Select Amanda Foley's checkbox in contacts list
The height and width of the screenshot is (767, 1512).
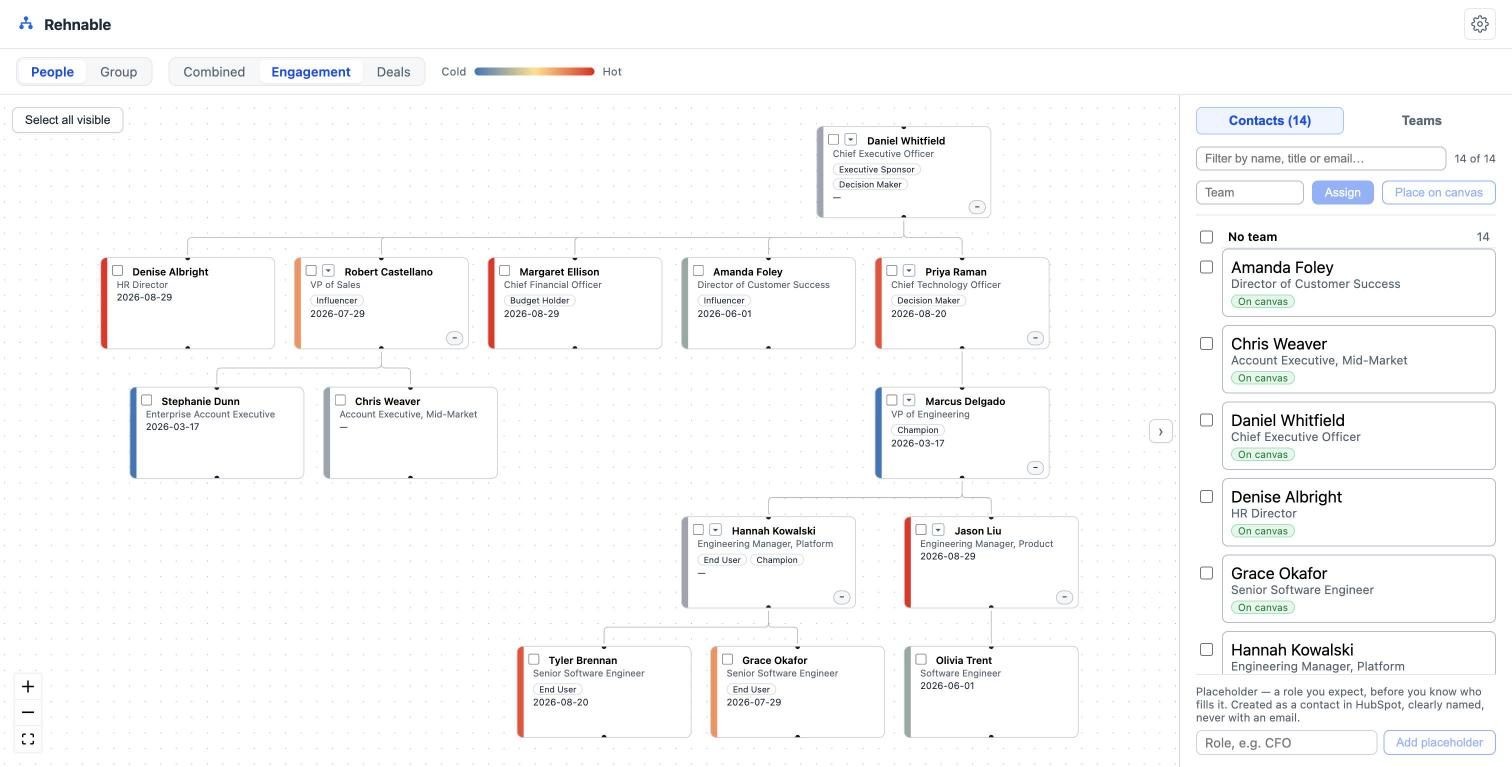[1206, 267]
